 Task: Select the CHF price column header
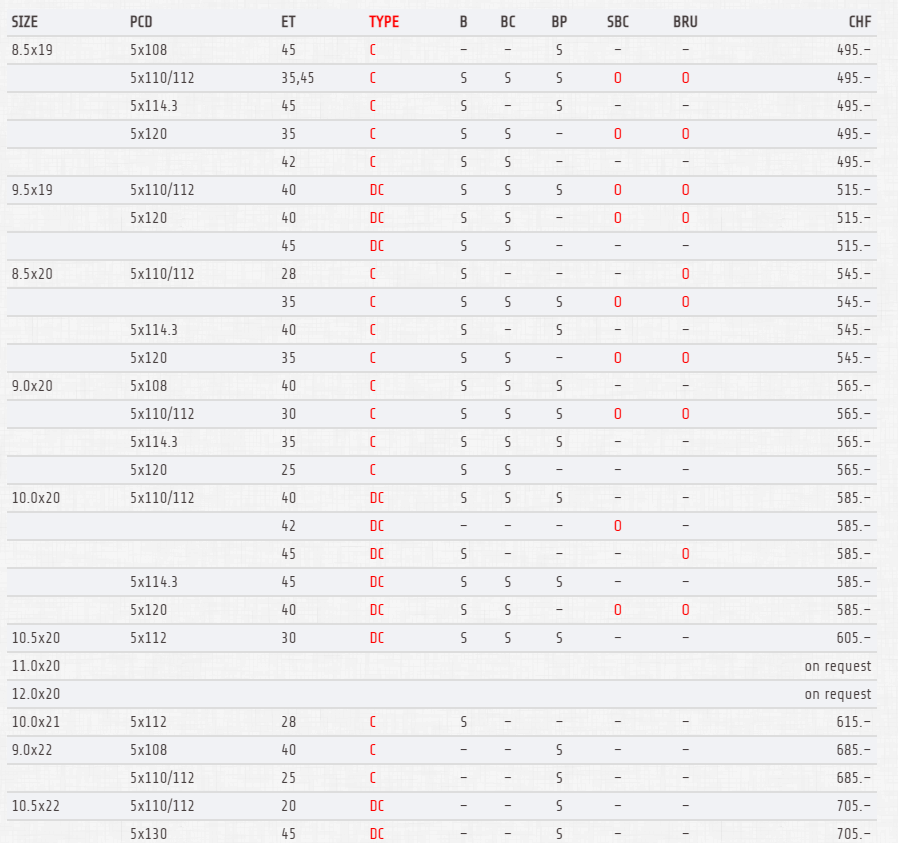click(x=859, y=22)
